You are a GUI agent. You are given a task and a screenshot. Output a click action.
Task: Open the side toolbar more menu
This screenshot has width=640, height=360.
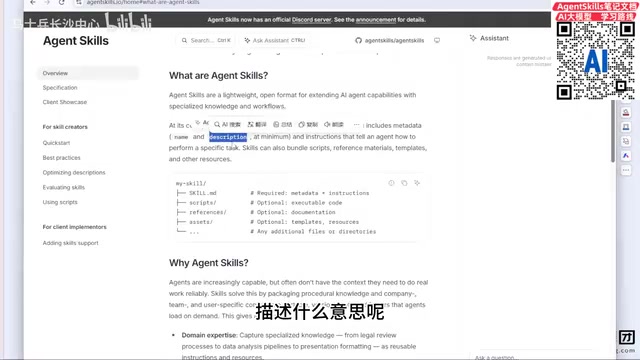tap(626, 170)
